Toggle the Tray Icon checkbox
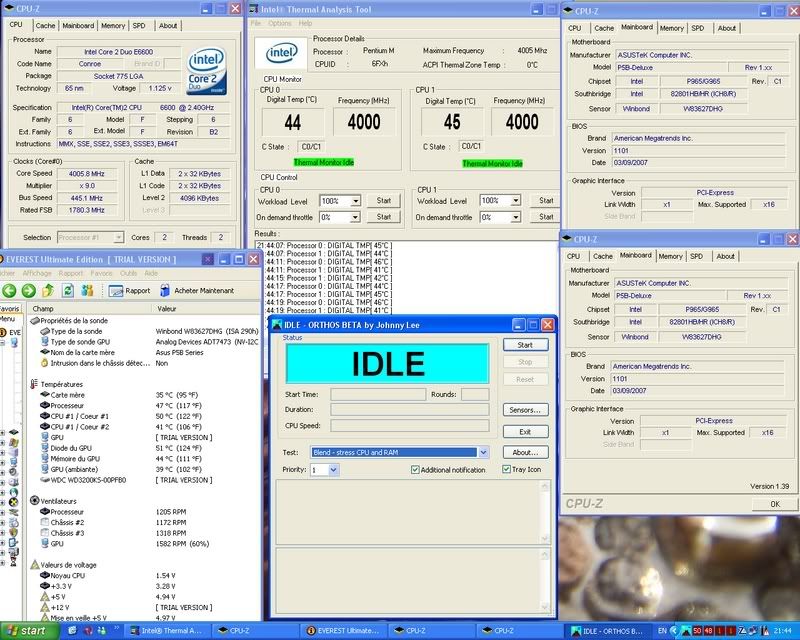The height and width of the screenshot is (640, 800). tap(507, 469)
